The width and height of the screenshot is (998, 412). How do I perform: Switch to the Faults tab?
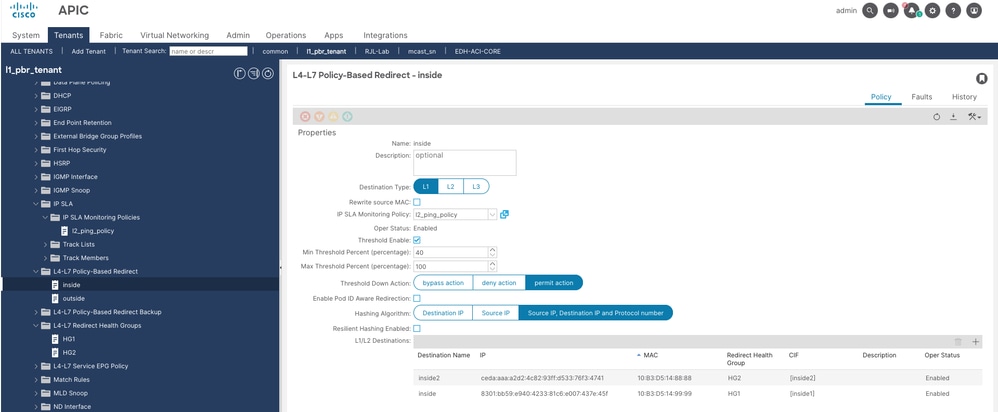(x=922, y=97)
